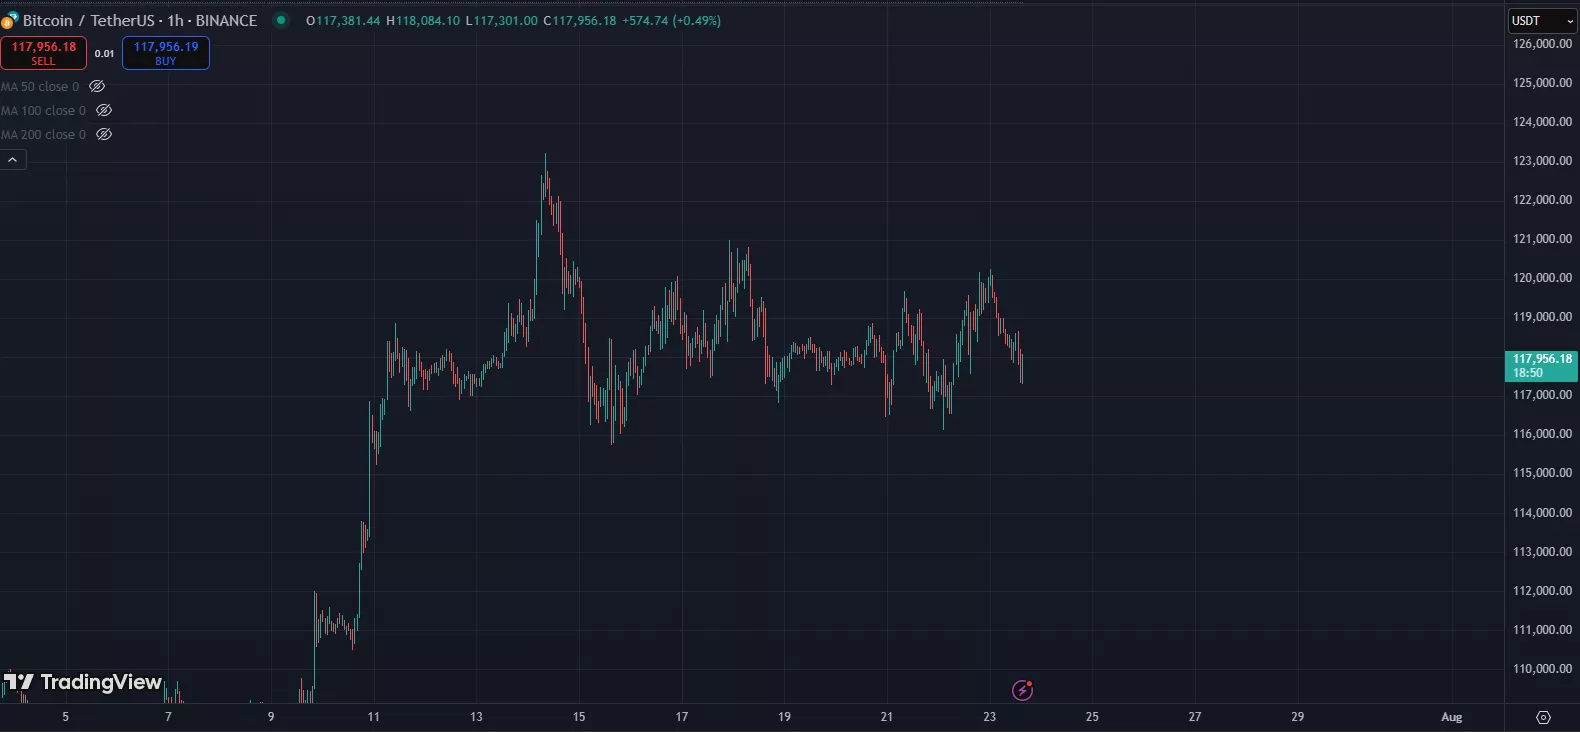Click the Bitcoin symbol logo icon
Screen dimensions: 1580x732
(9, 21)
